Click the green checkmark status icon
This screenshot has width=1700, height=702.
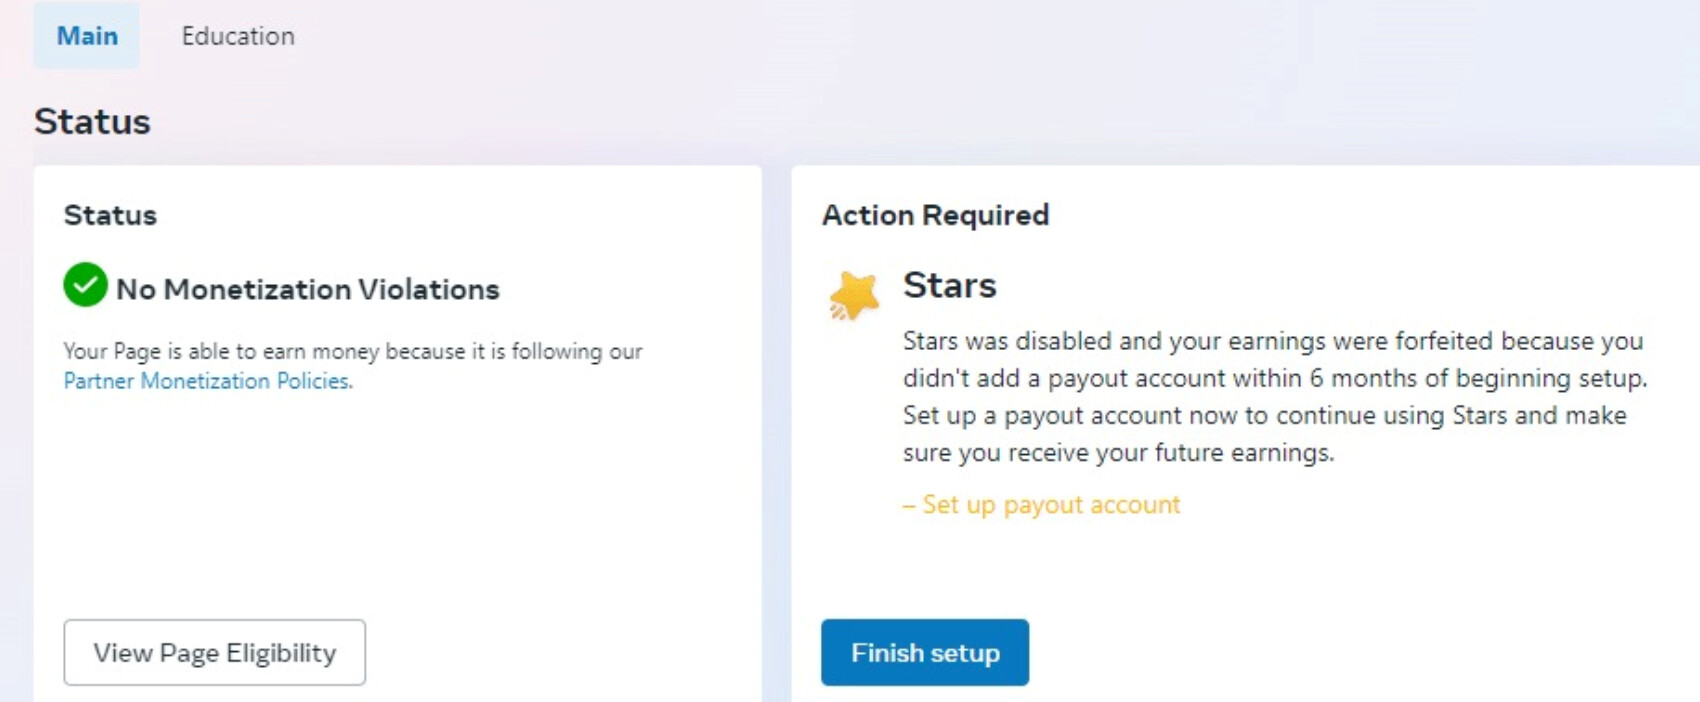[85, 285]
